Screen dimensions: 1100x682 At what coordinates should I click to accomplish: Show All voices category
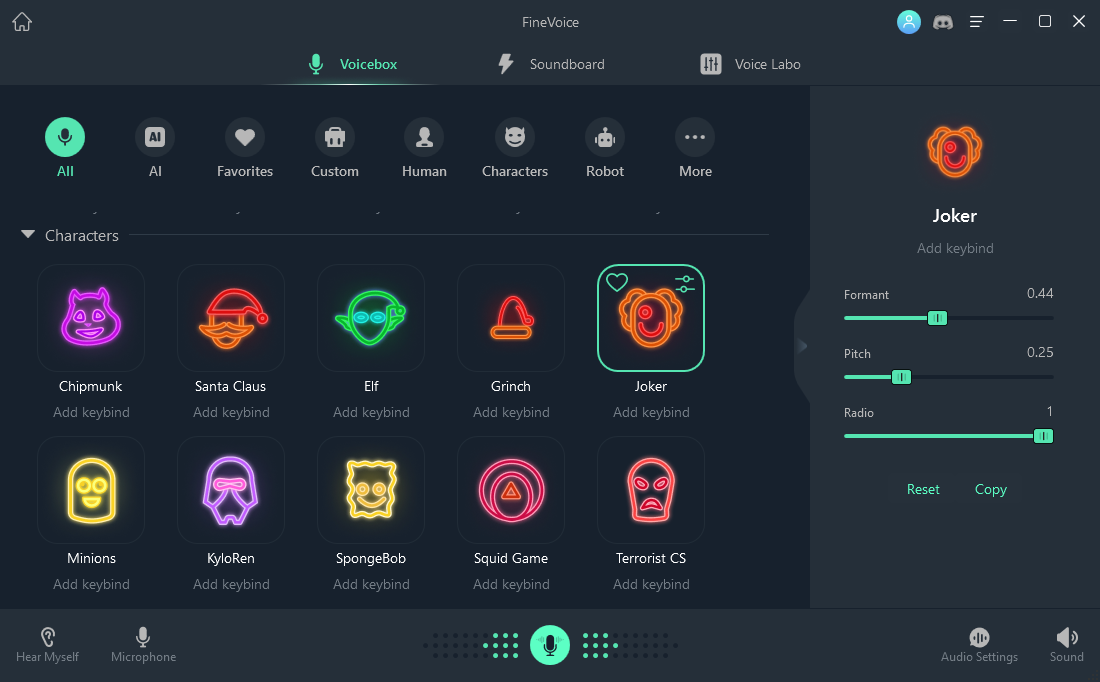tap(65, 148)
